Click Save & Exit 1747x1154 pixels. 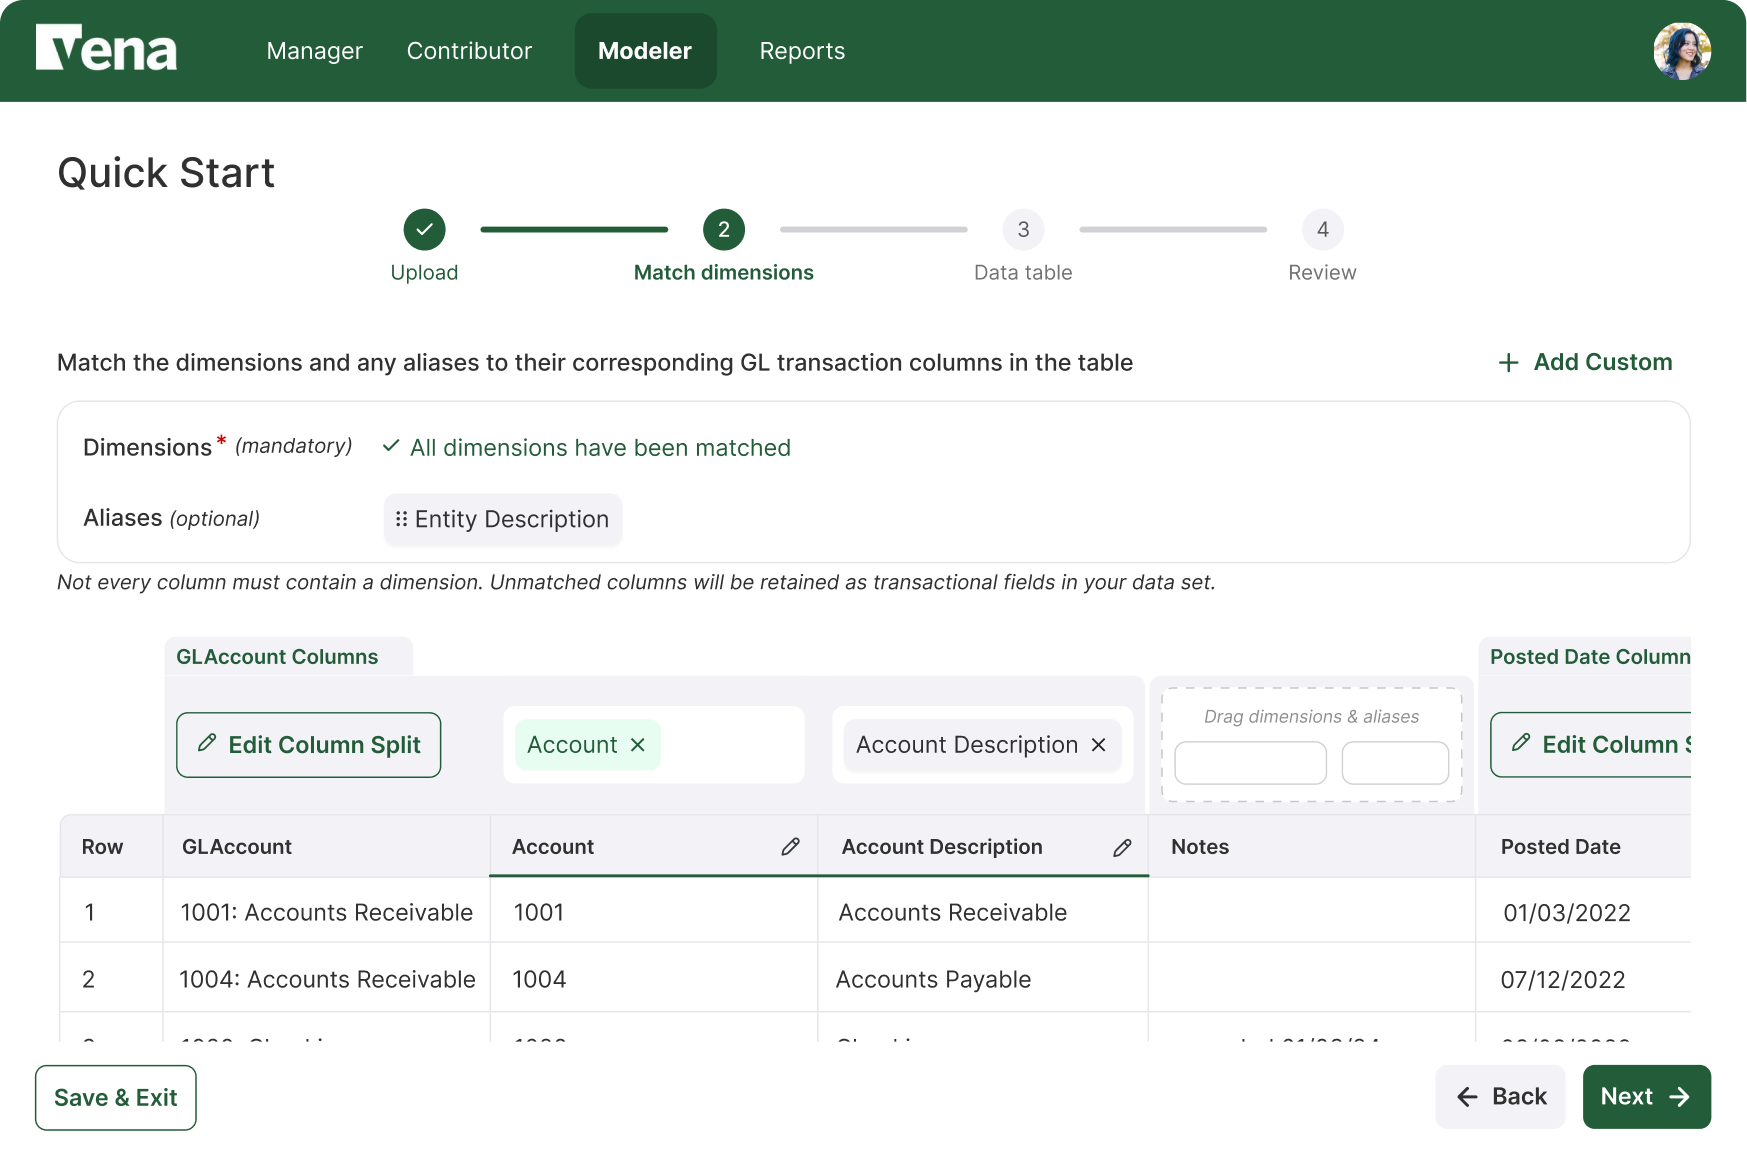(x=116, y=1098)
